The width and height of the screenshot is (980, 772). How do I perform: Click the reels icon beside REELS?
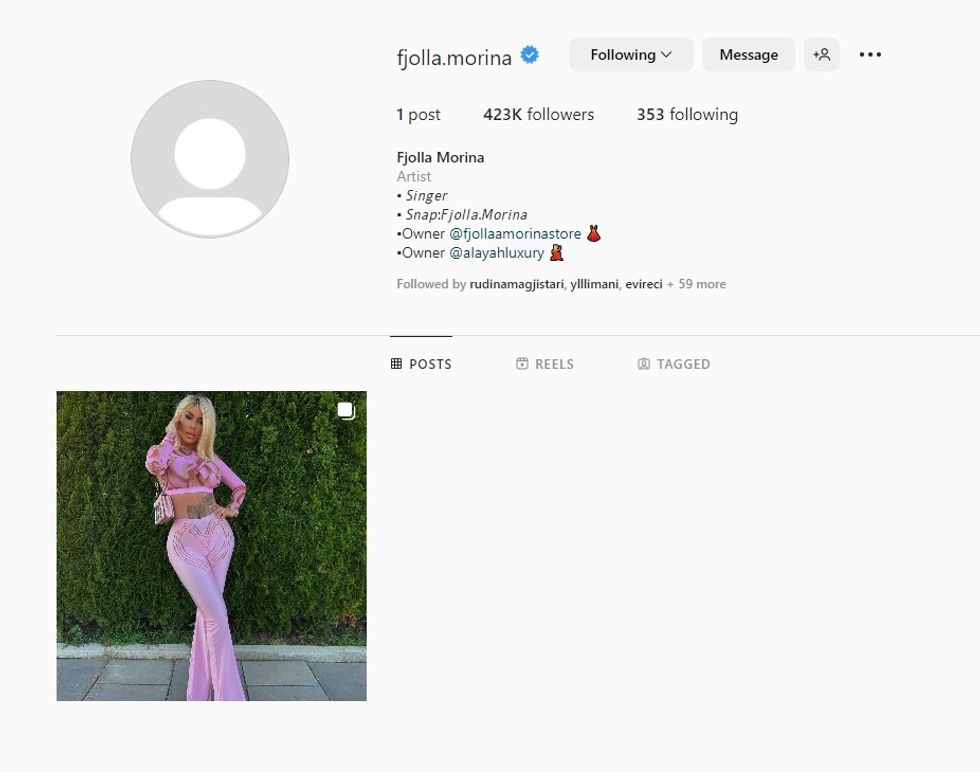tap(522, 364)
